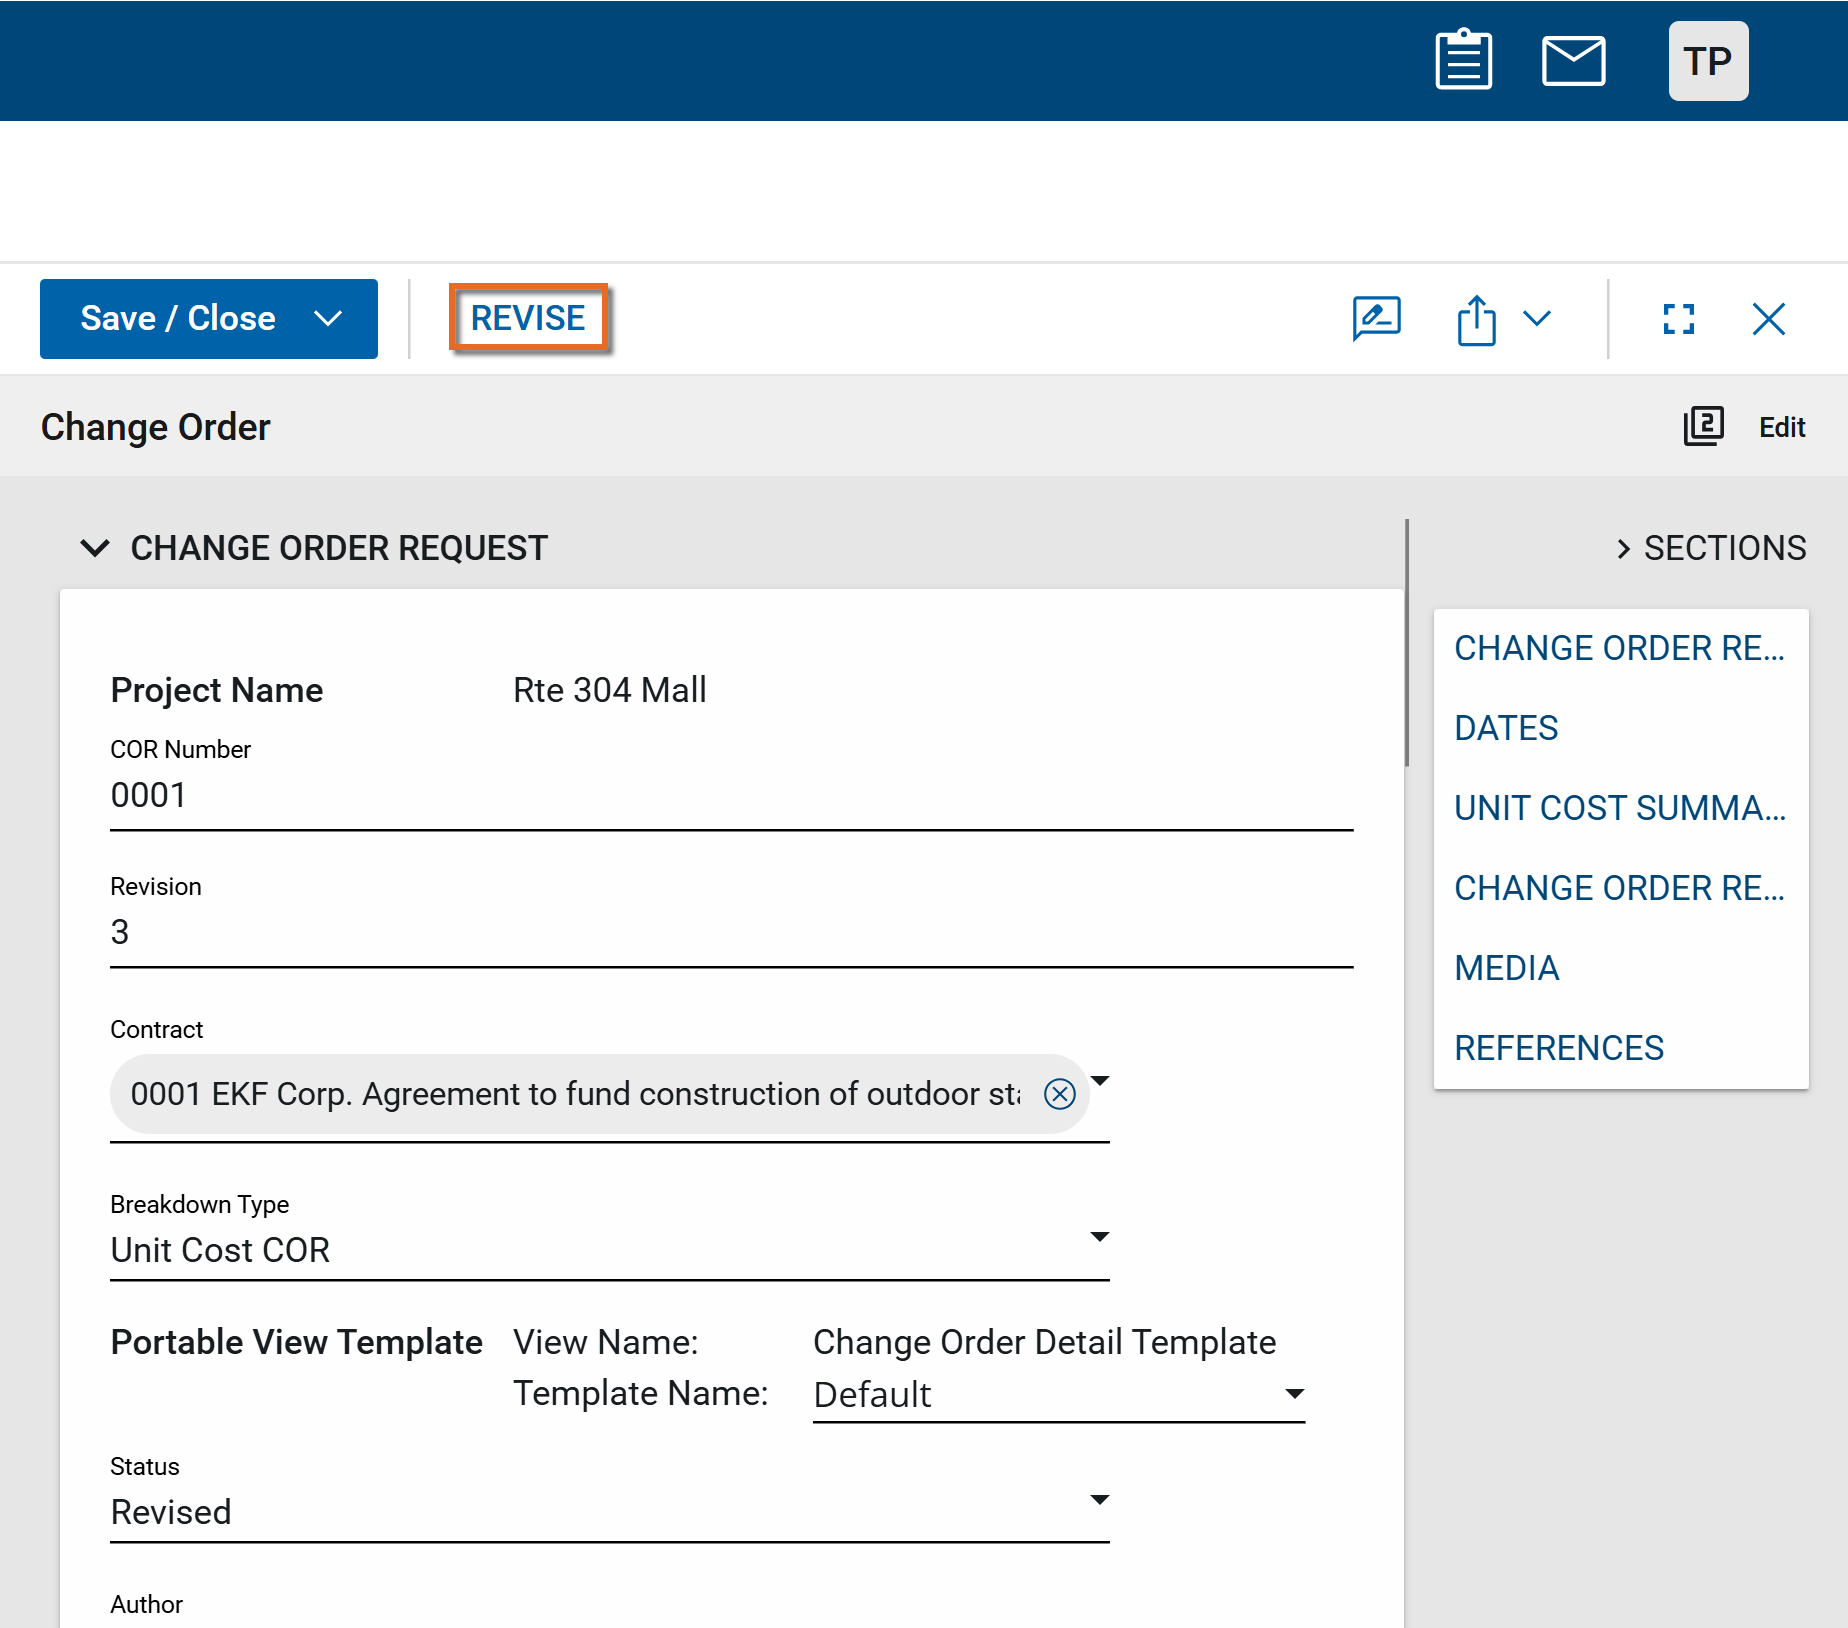The image size is (1848, 1628).
Task: Go to the Media section
Action: 1506,968
